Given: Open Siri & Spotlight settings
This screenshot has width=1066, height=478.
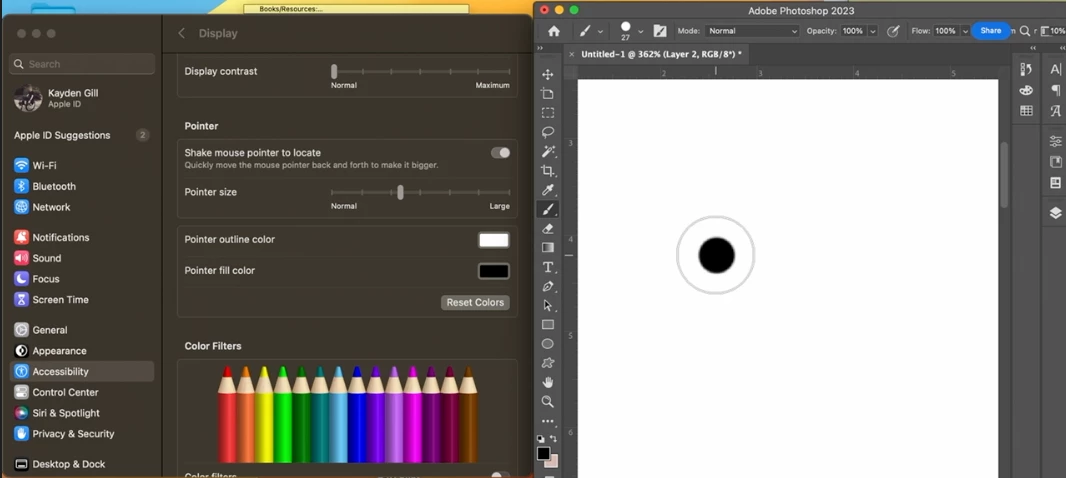Looking at the screenshot, I should tap(82, 413).
